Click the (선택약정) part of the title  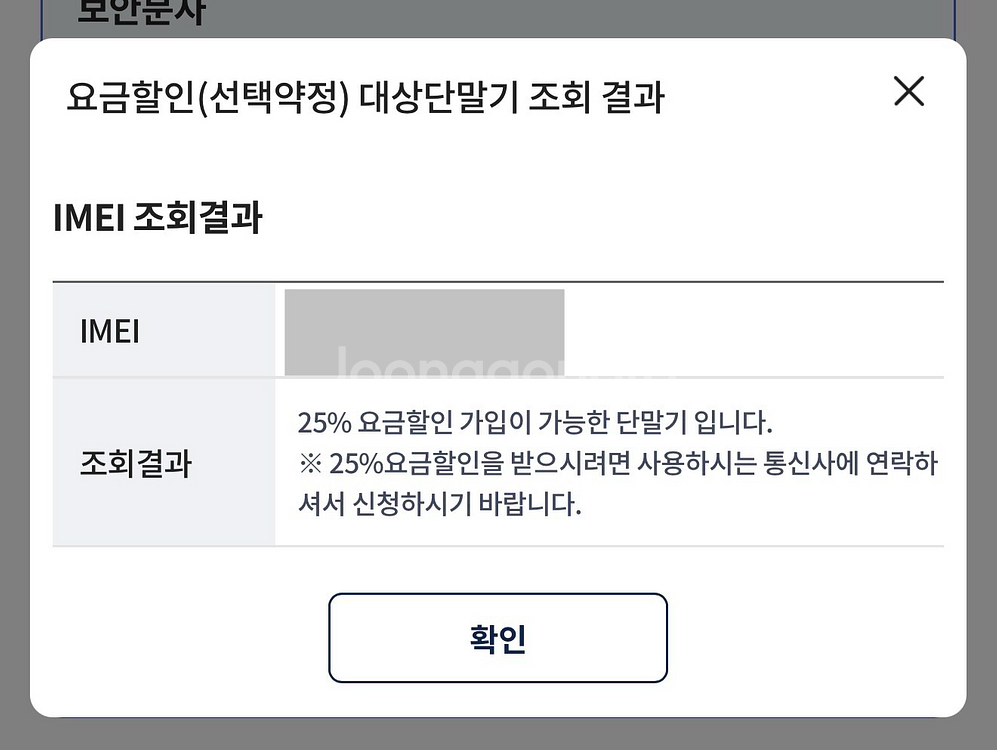[271, 98]
